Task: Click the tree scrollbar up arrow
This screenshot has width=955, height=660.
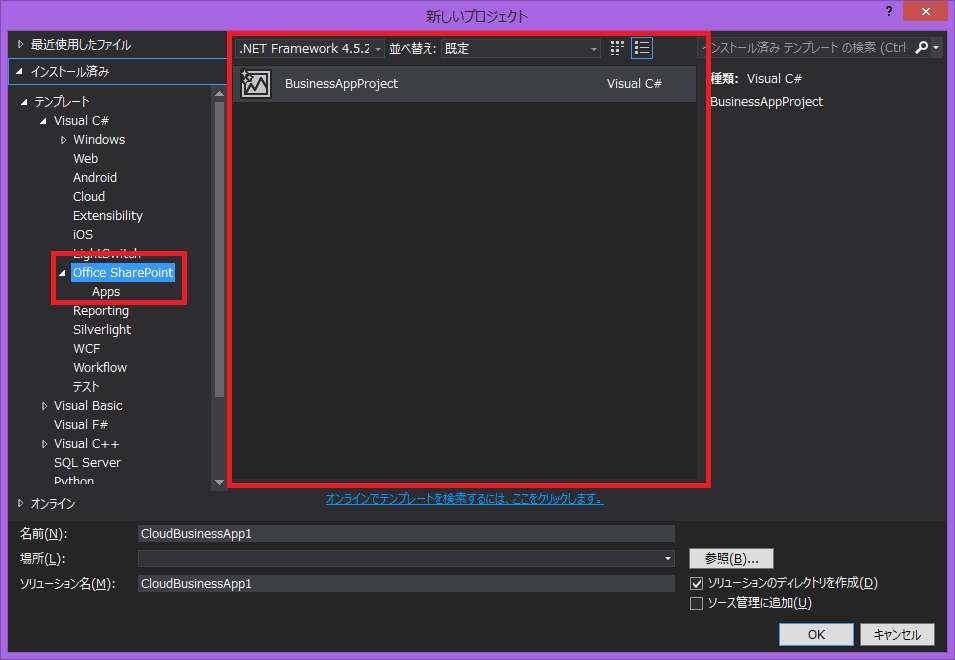Action: click(219, 93)
